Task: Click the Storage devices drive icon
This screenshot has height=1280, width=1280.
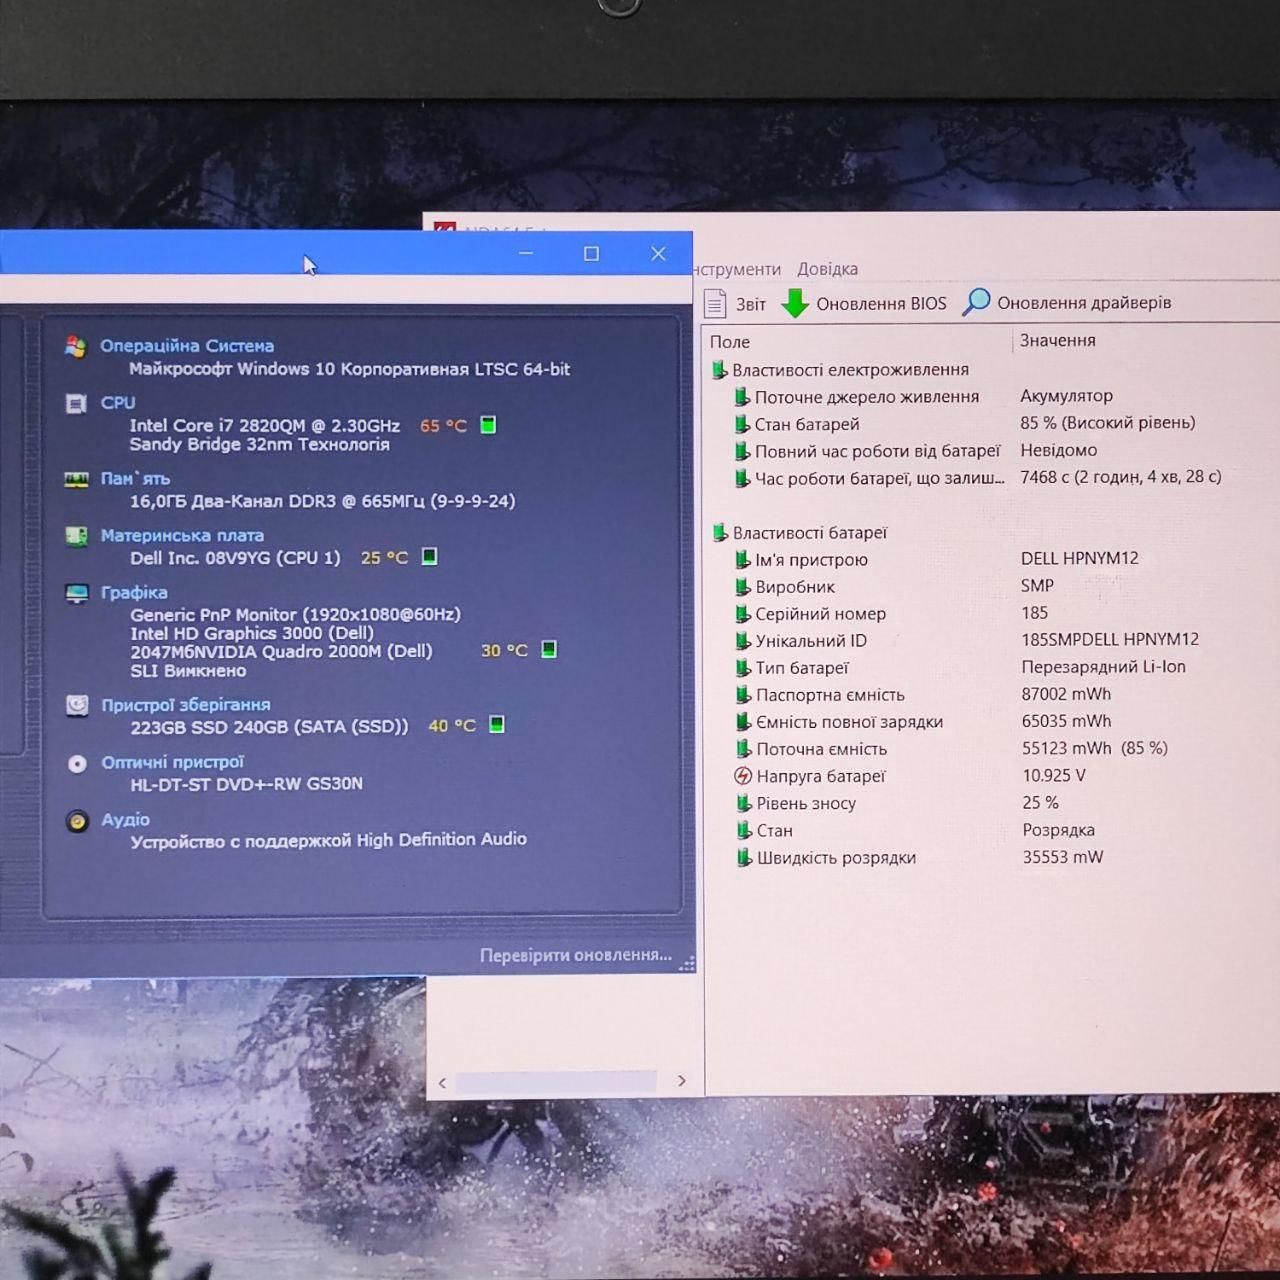Action: (77, 705)
